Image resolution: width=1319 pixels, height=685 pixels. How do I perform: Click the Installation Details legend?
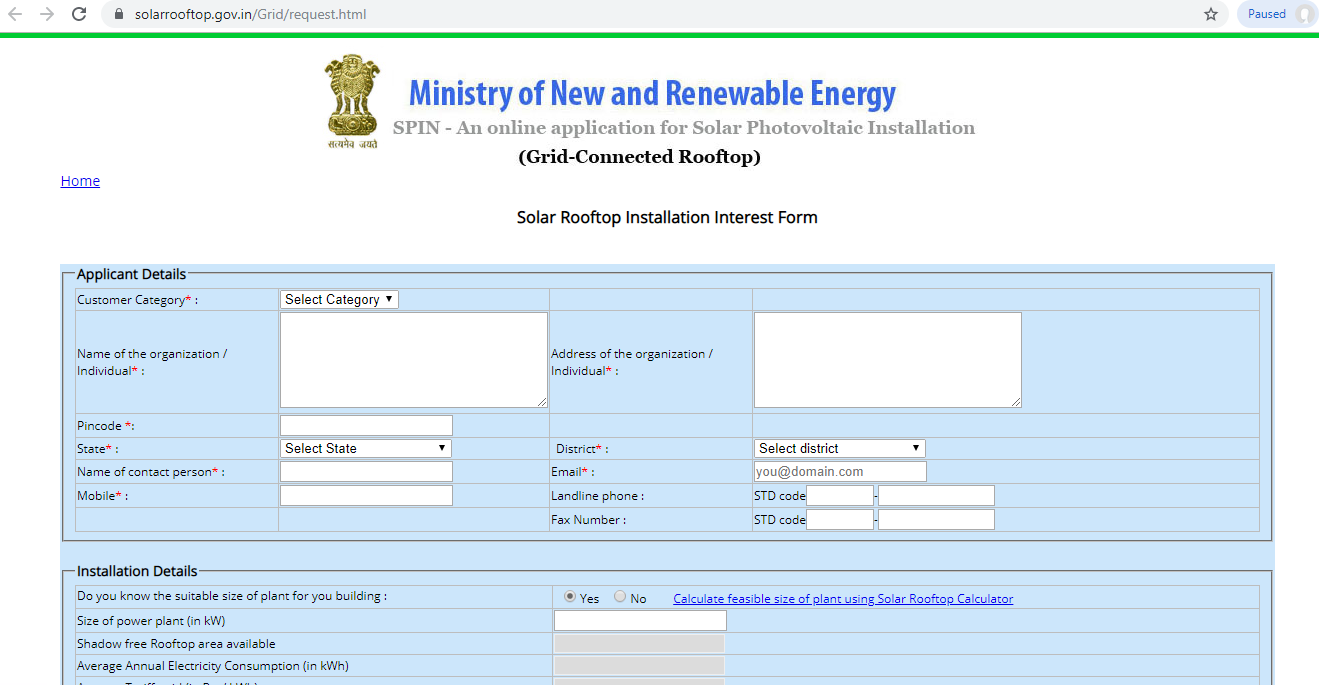coord(137,571)
